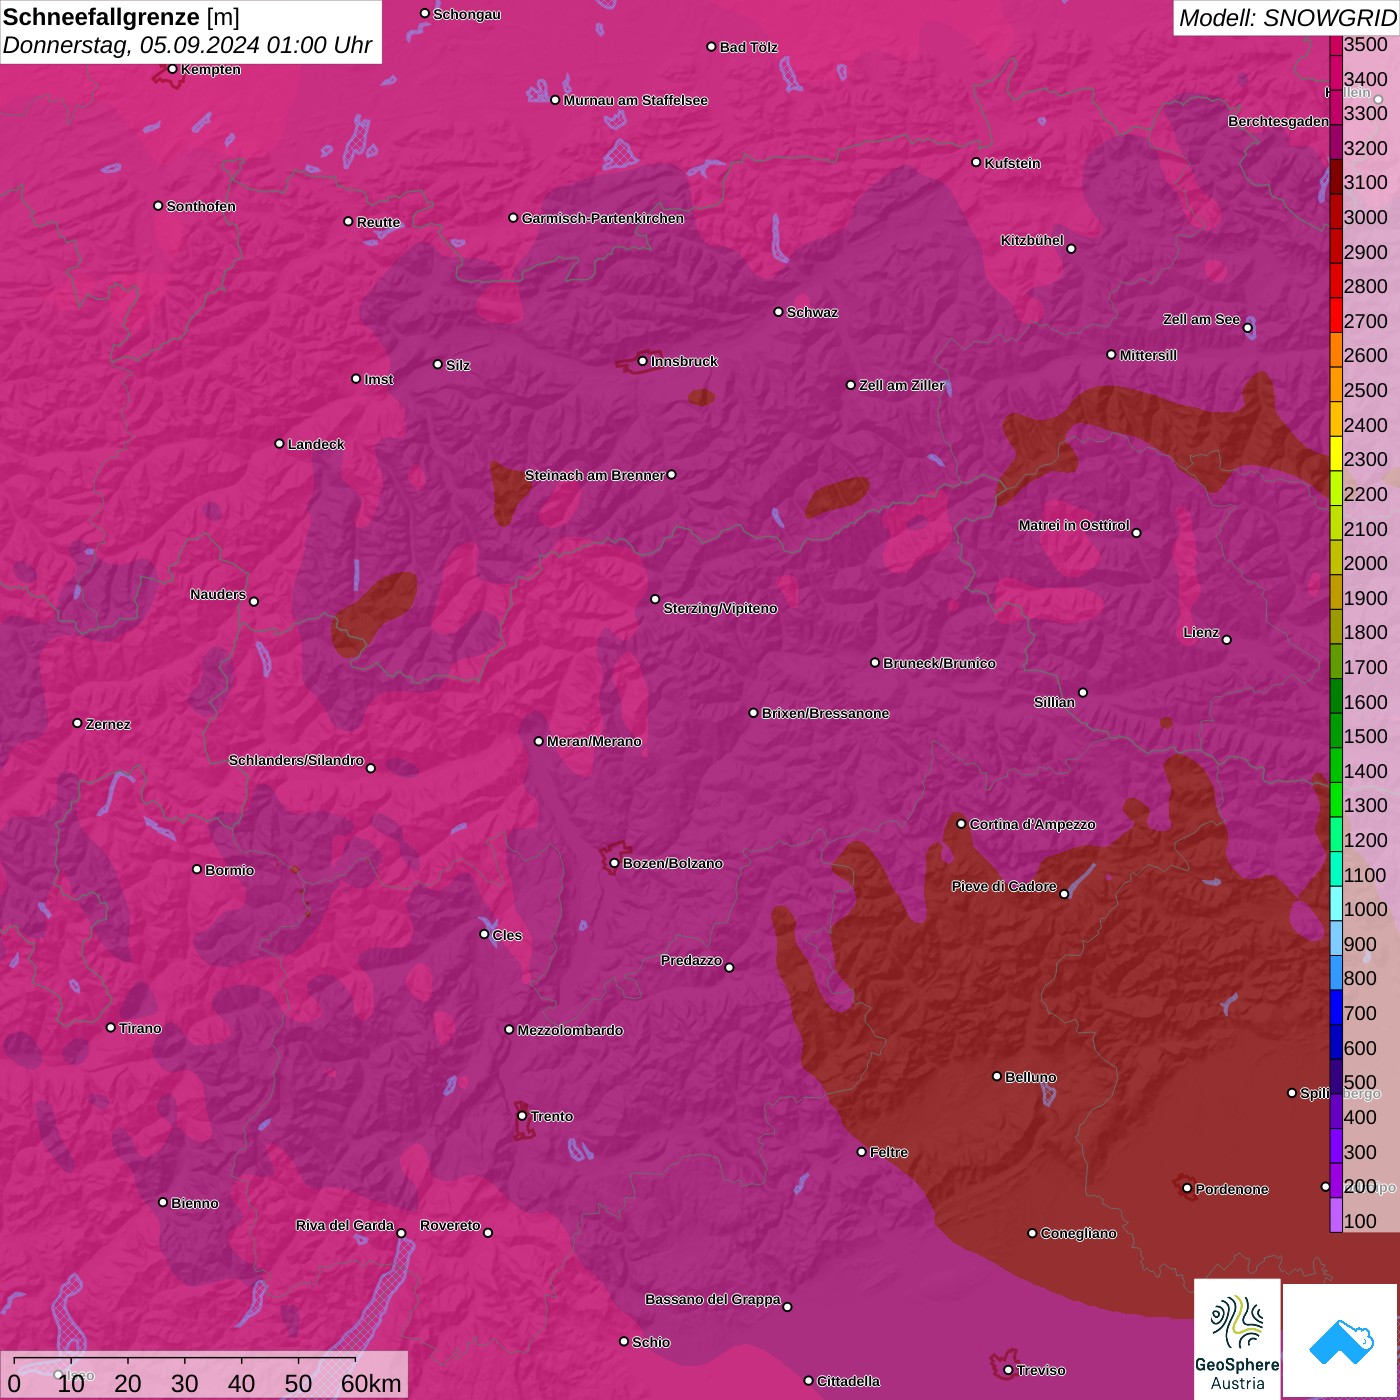Click the 100 legend value
Image resolution: width=1400 pixels, height=1400 pixels.
click(1360, 1221)
